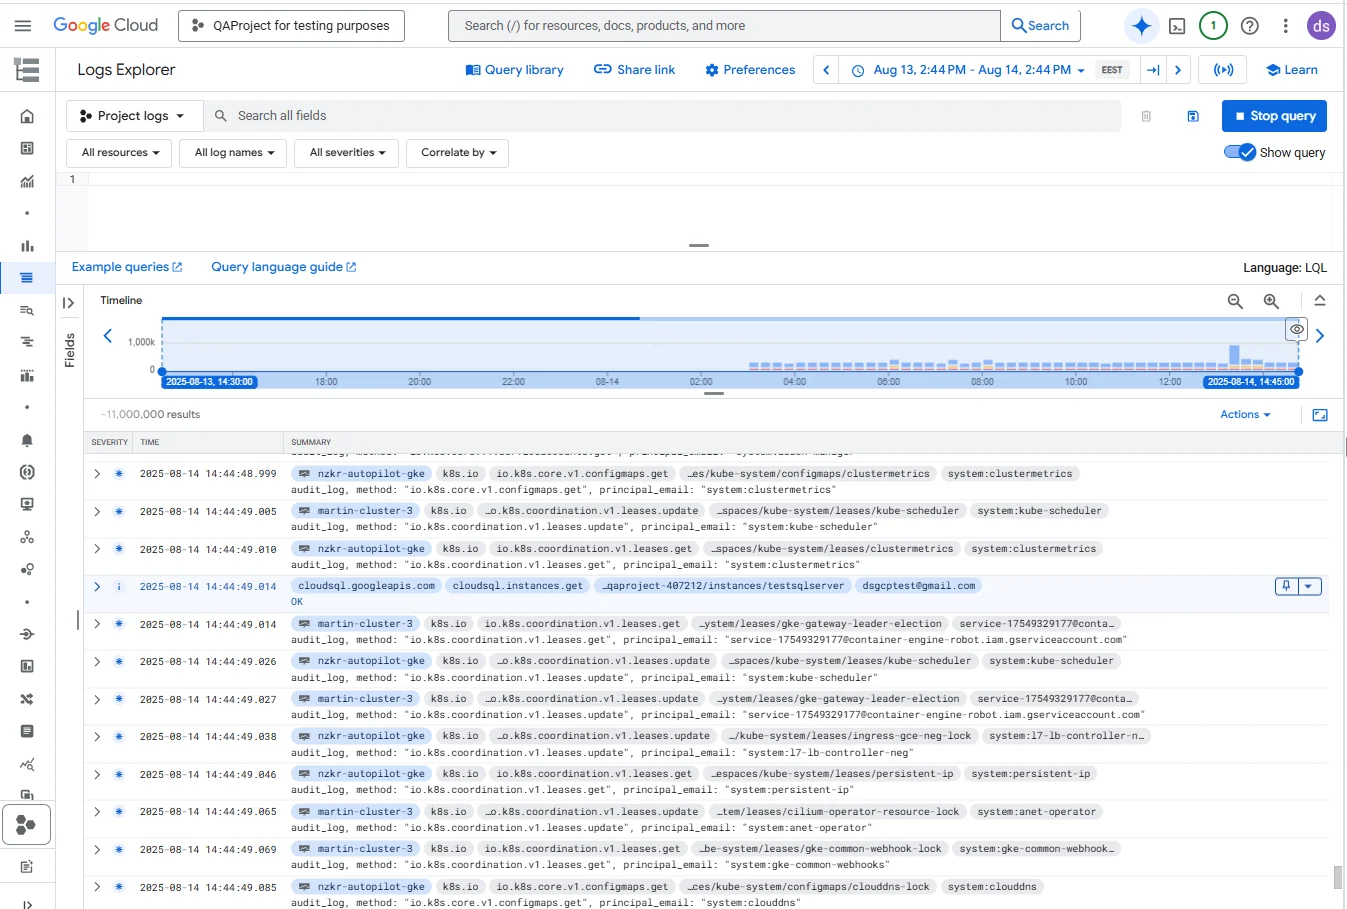Open the three-dot overflow menu
1347x909 pixels.
pos(1285,25)
